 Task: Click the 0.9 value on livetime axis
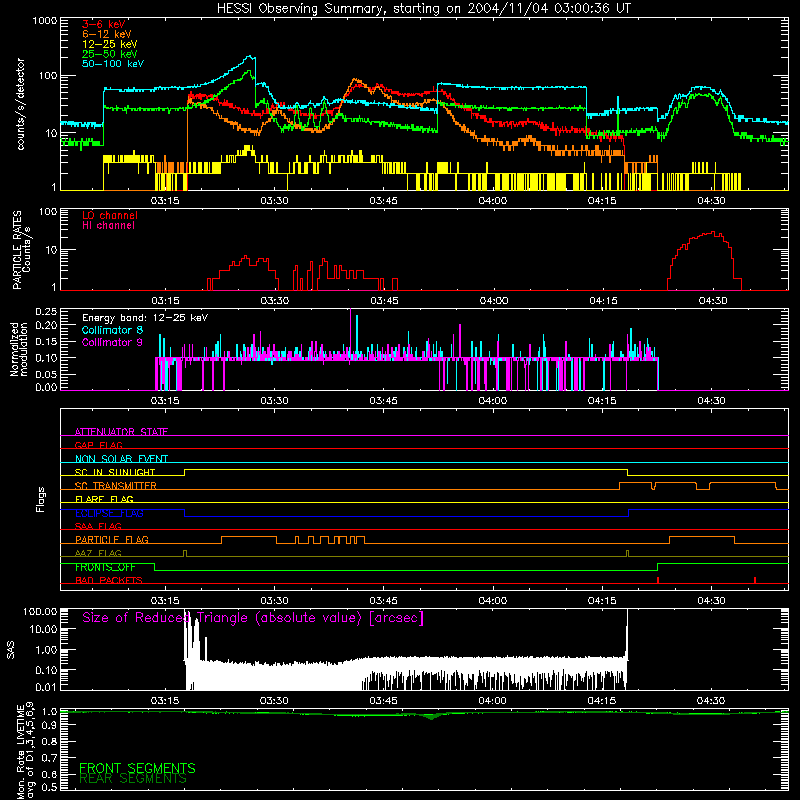[x=49, y=725]
